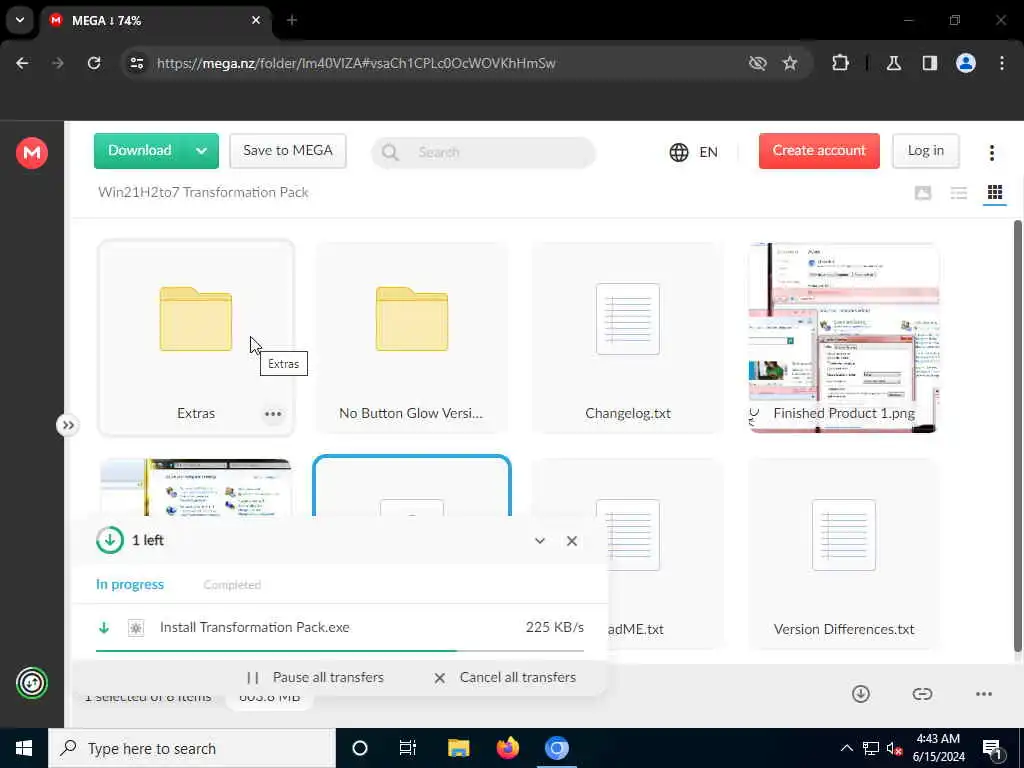Open Firefox from the taskbar
1024x768 pixels.
point(507,748)
